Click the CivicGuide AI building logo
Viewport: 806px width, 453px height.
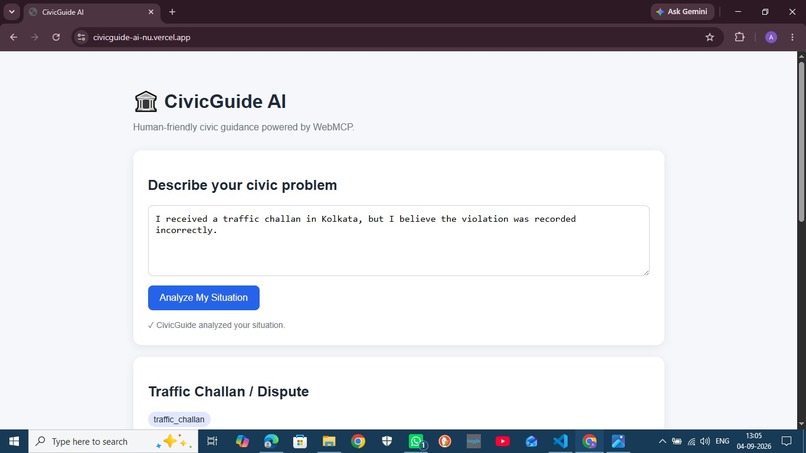[145, 101]
